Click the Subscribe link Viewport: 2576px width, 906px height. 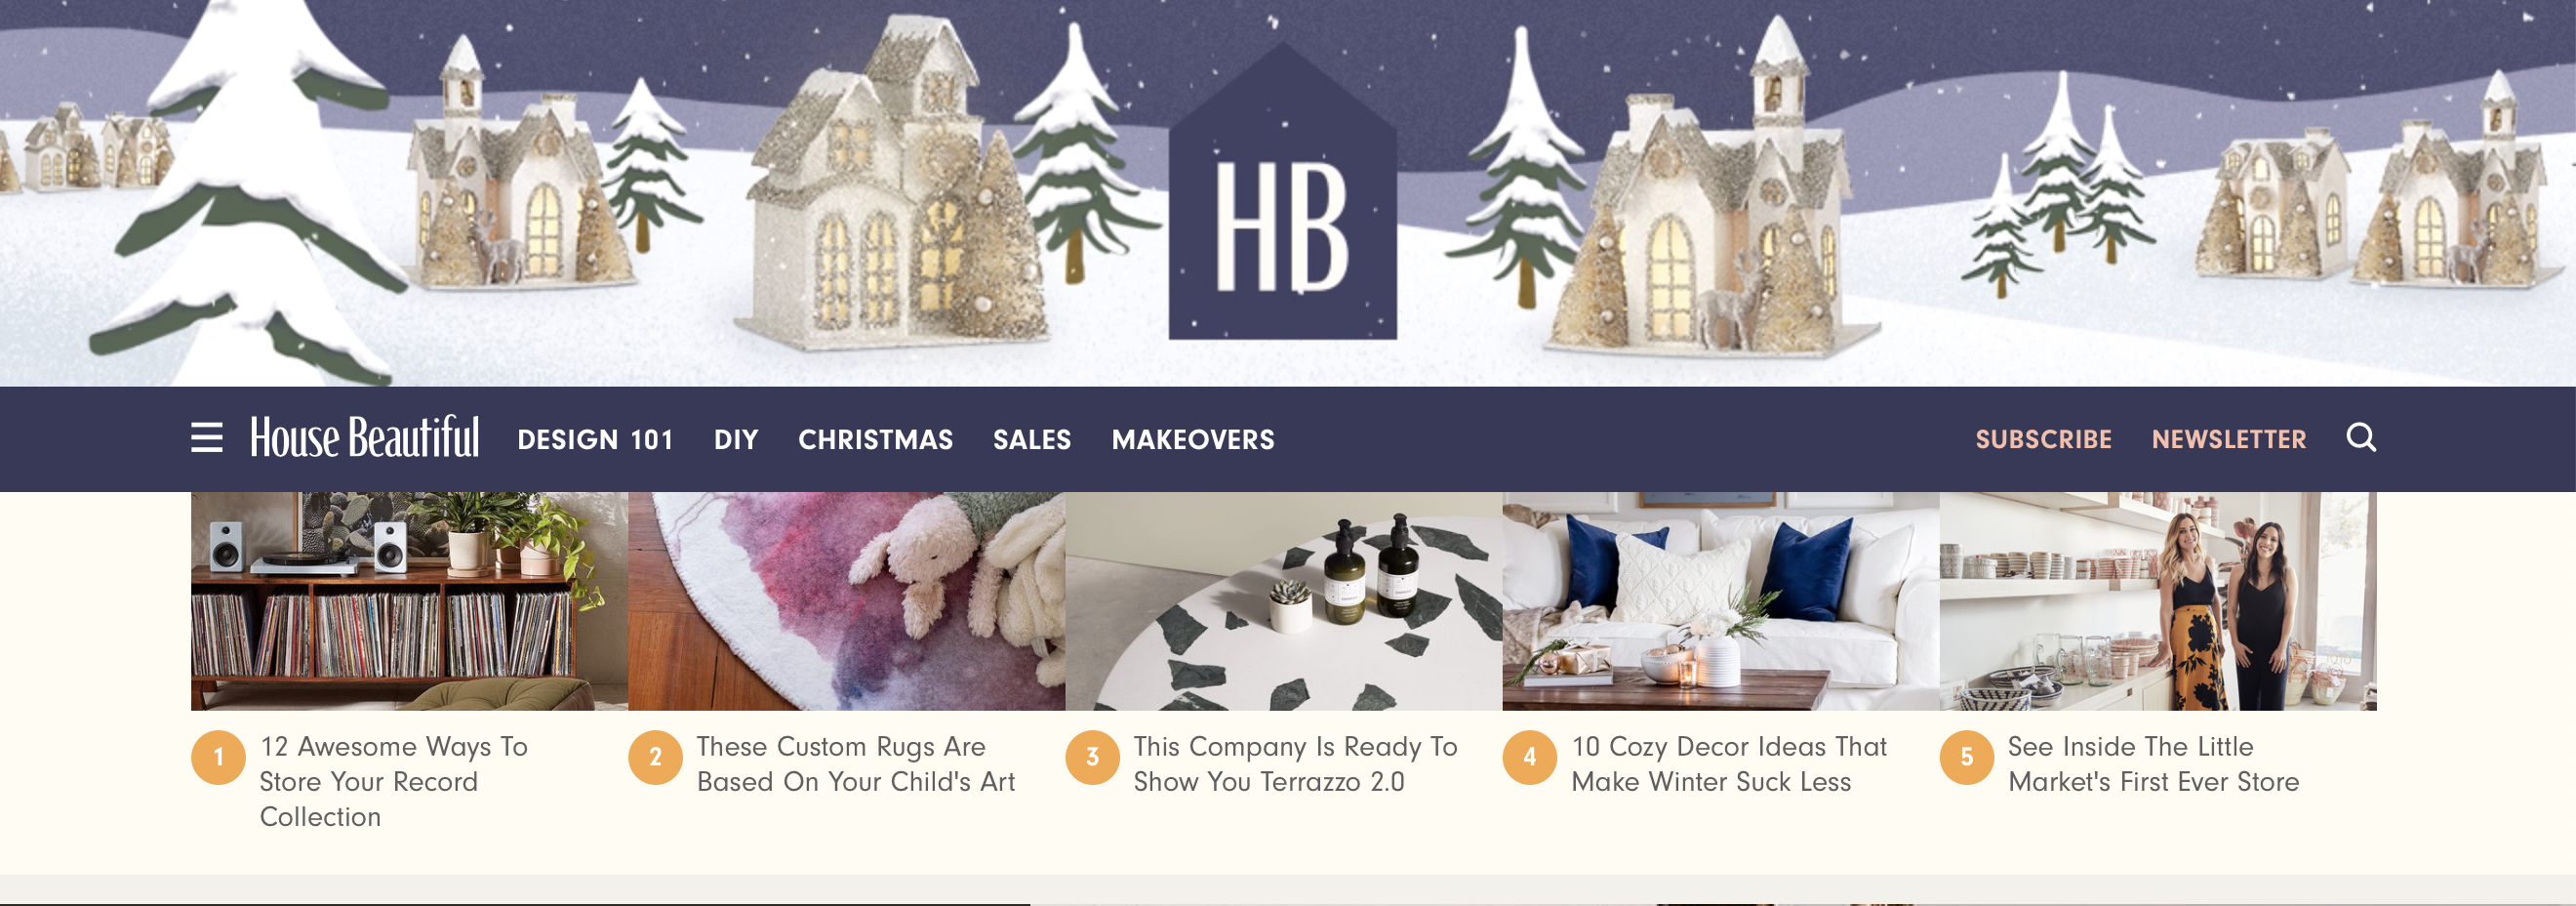(x=2043, y=439)
